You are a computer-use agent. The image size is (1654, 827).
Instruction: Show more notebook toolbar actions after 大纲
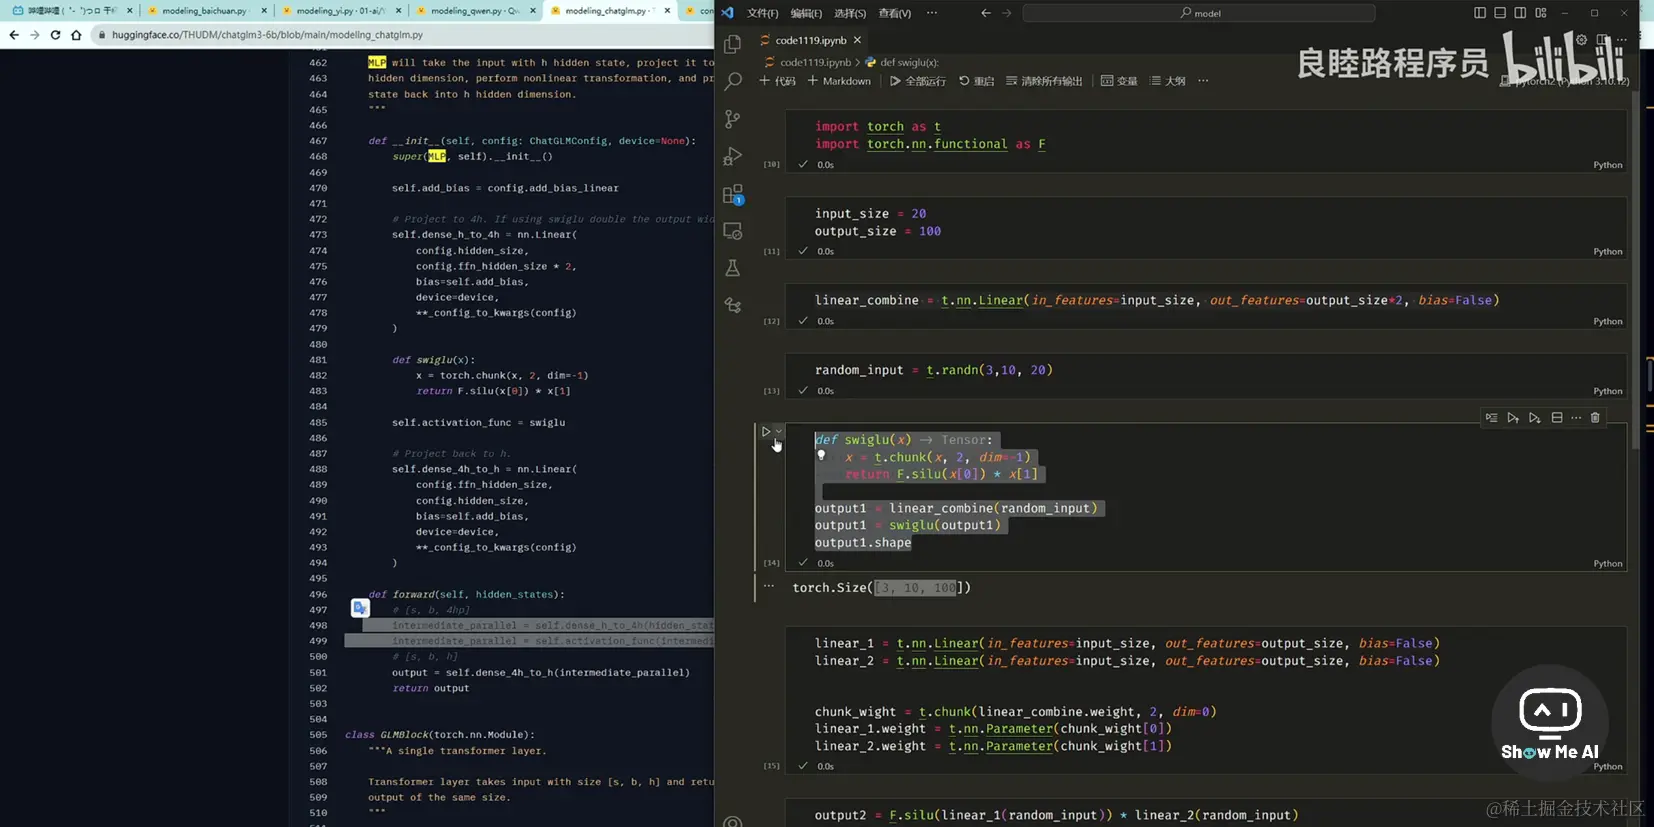[x=1203, y=81]
